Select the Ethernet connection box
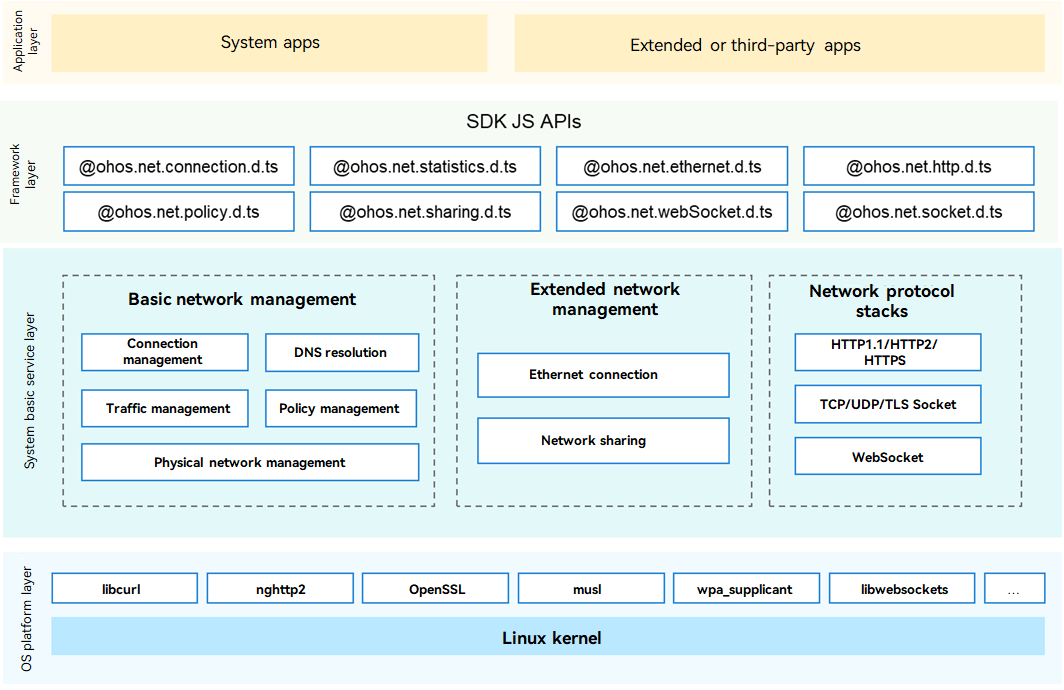 [603, 375]
